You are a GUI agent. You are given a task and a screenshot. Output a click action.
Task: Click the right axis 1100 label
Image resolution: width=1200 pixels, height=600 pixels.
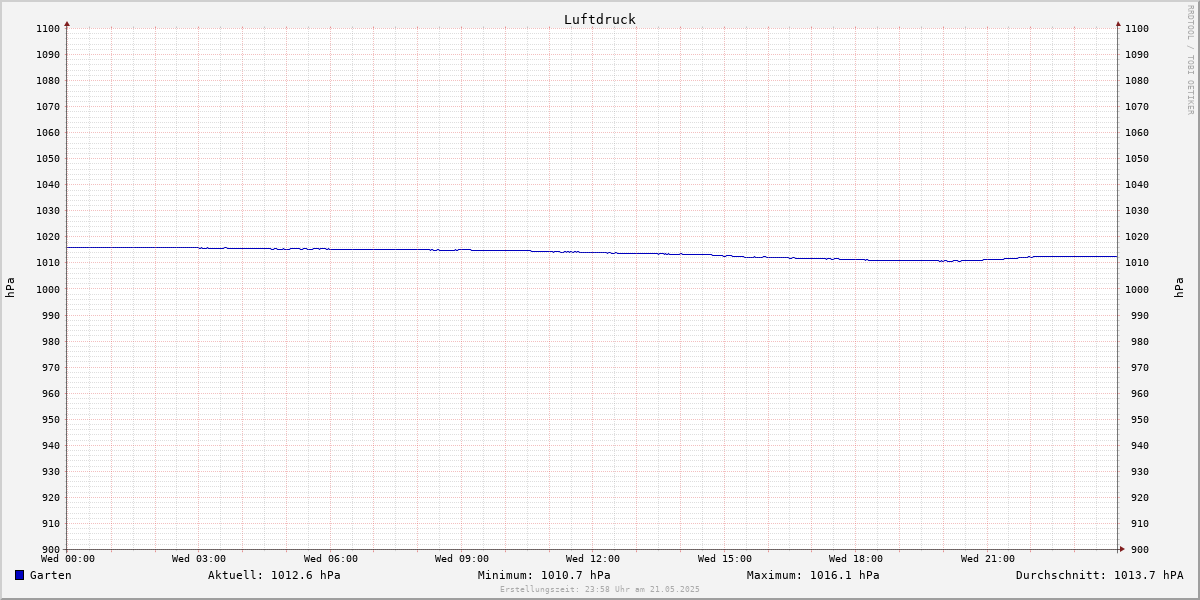pyautogui.click(x=1137, y=28)
